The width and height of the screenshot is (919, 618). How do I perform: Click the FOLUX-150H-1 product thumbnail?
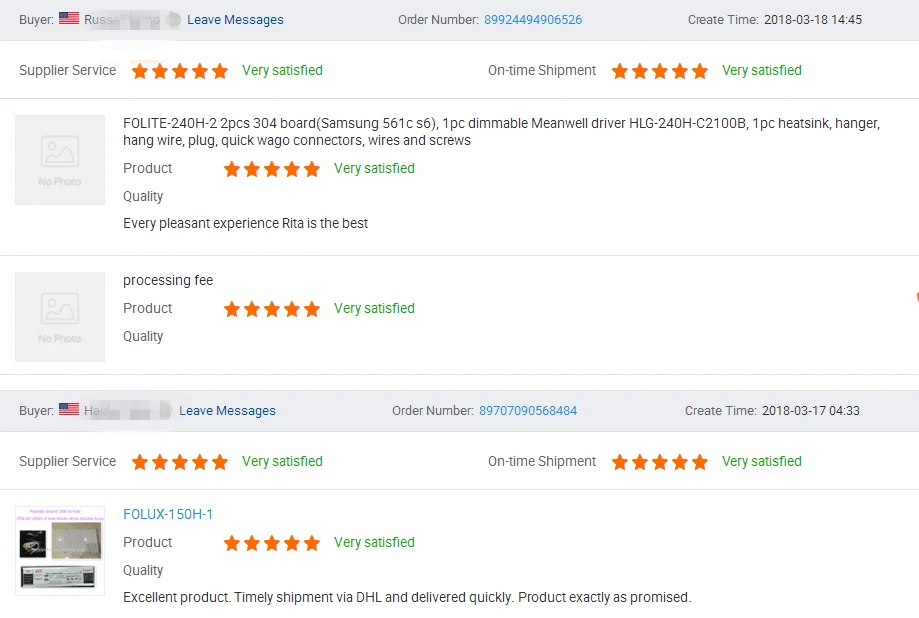tap(60, 551)
